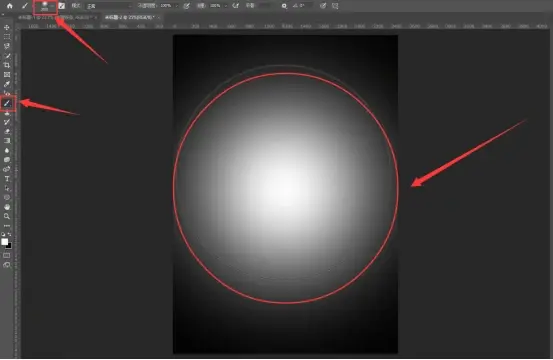Select the Horizontal Type tool

point(7,179)
